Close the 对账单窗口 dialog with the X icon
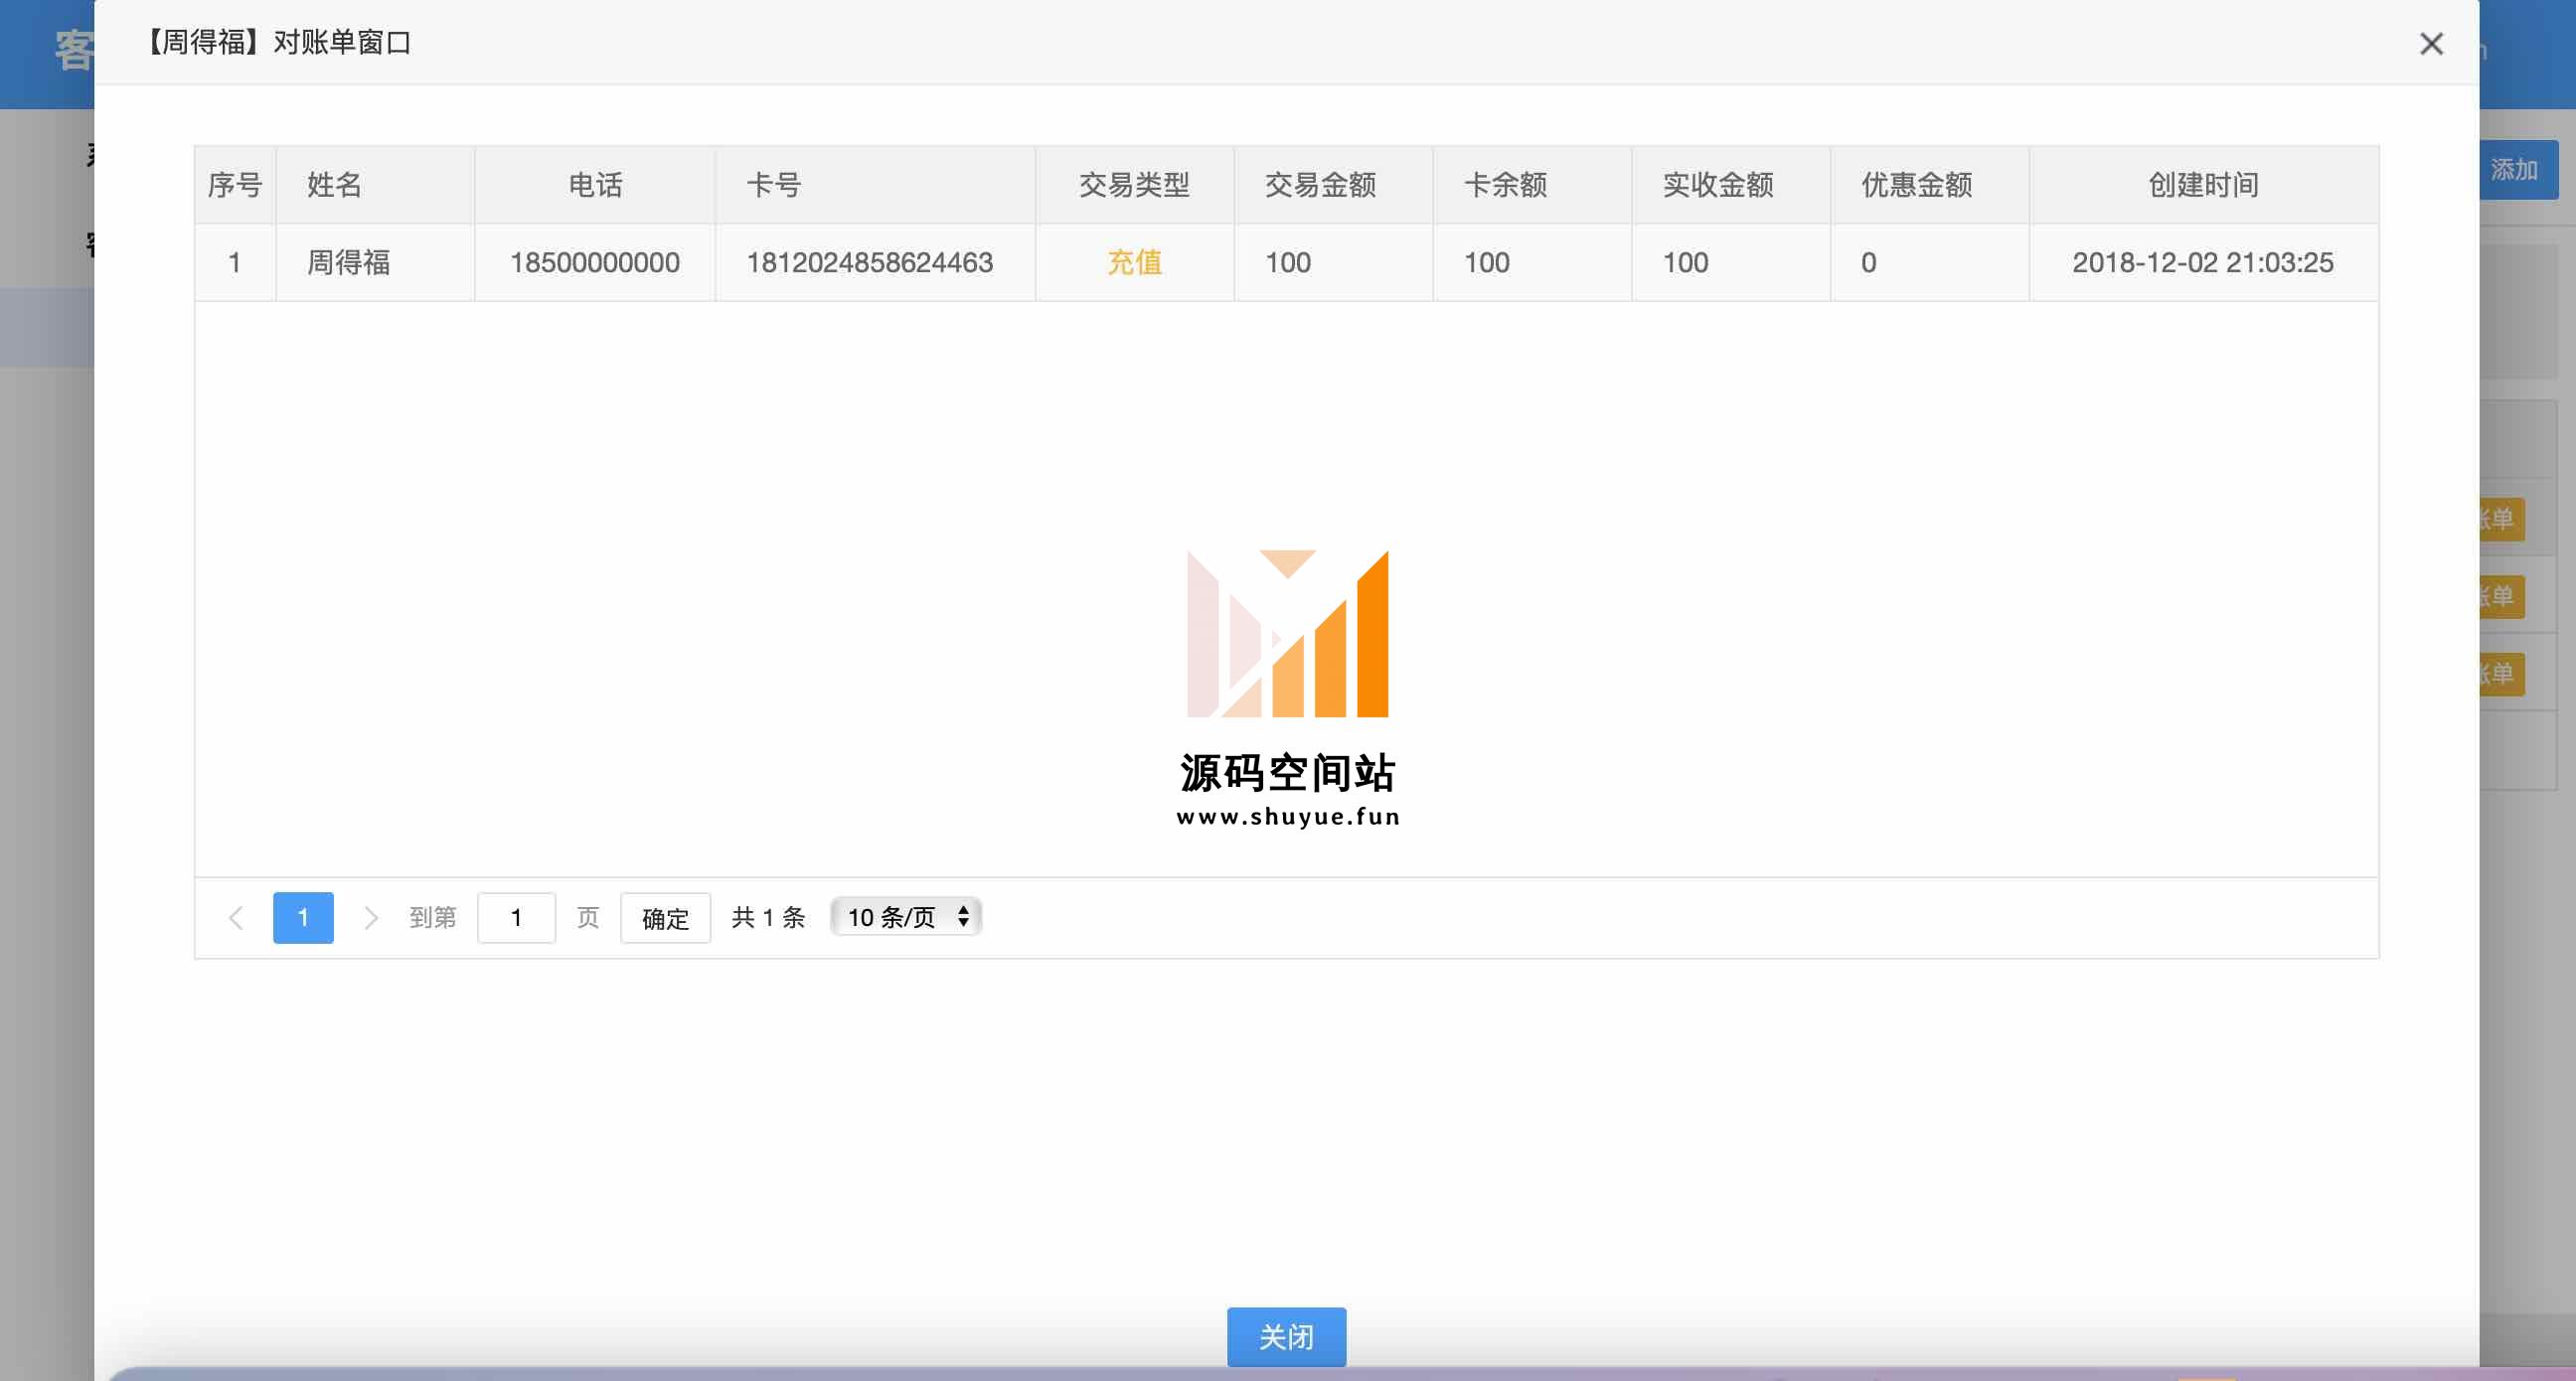Screen dimensions: 2576x1381 (x=2431, y=44)
